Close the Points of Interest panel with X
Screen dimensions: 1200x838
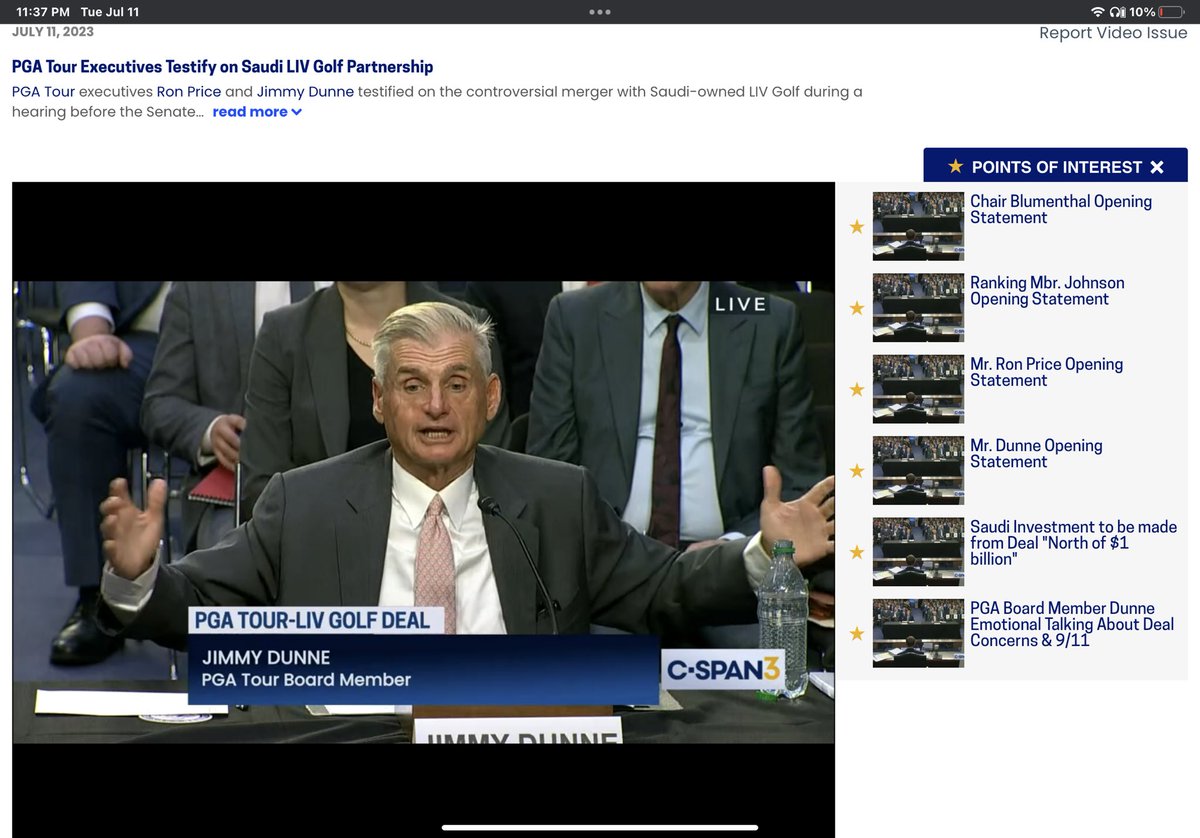1157,167
